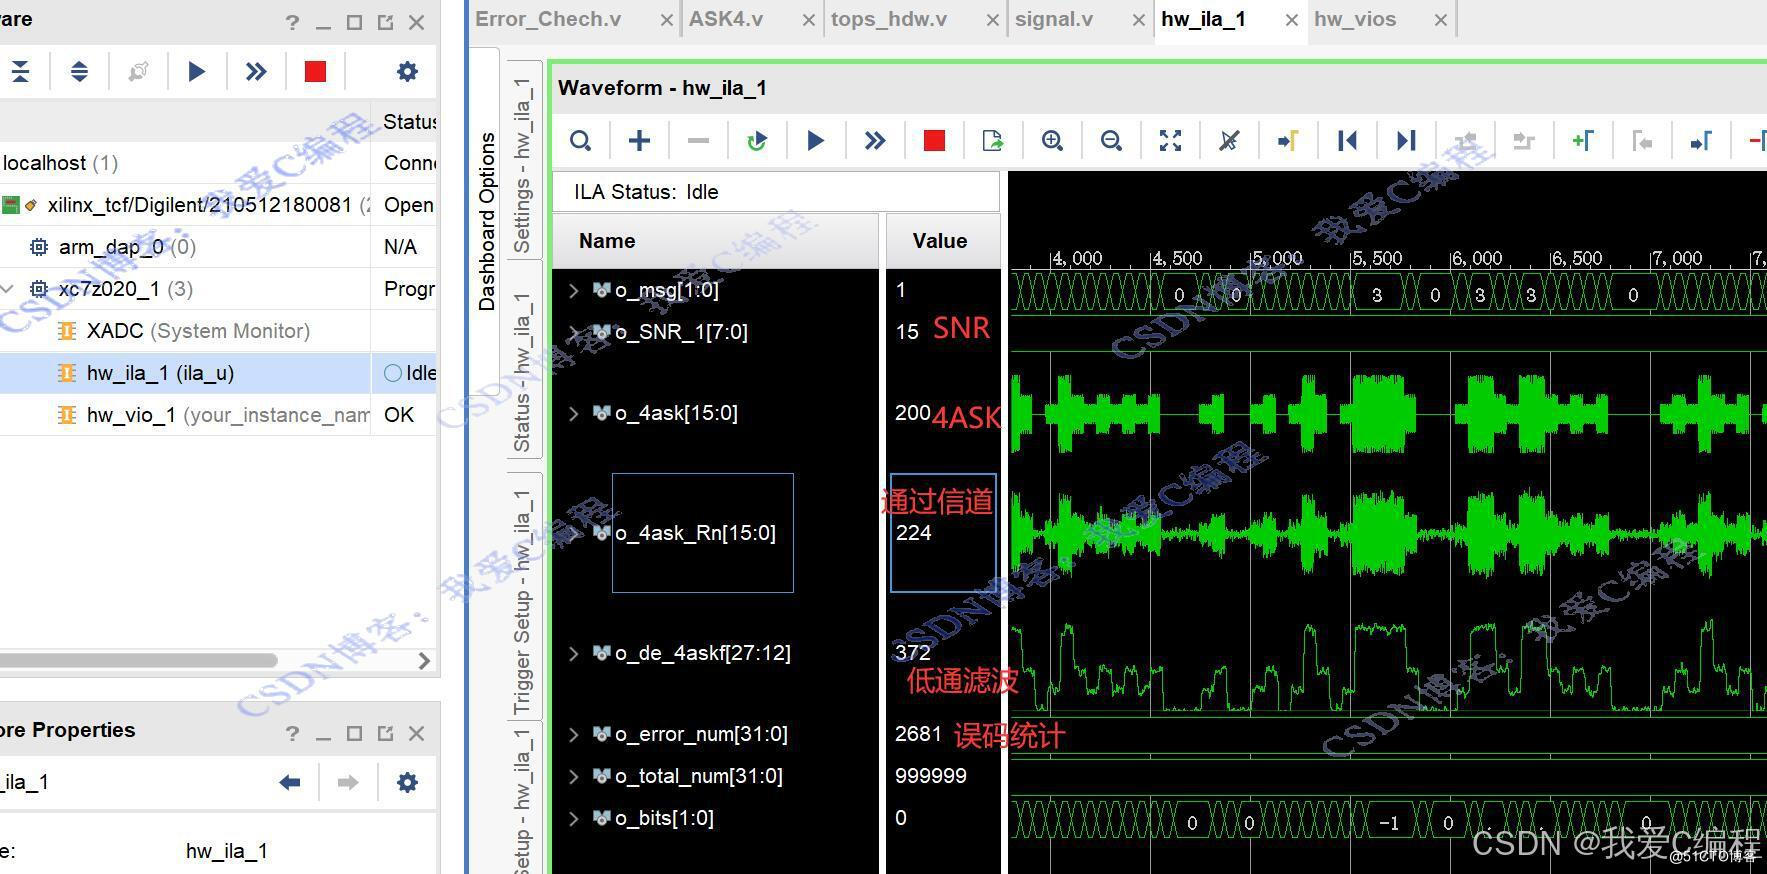Screen dimensions: 1767x874
Task: Expand all in the Hardware panel
Action: pyautogui.click(x=79, y=71)
